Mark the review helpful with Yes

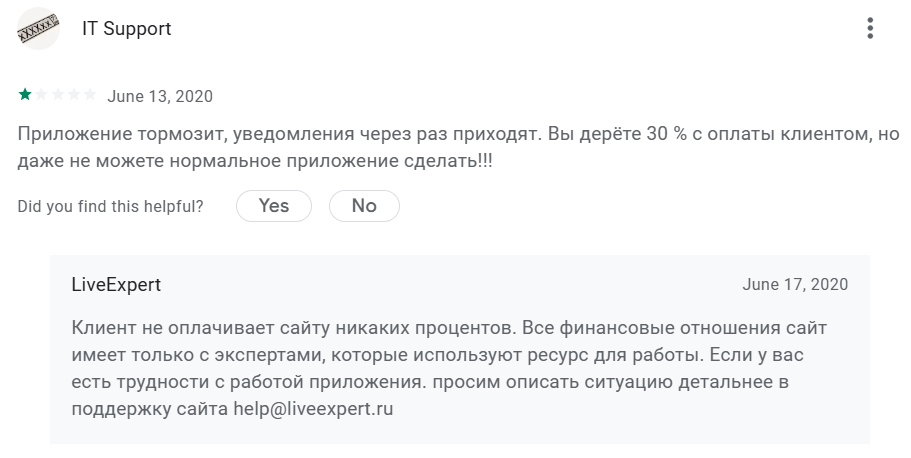click(273, 206)
